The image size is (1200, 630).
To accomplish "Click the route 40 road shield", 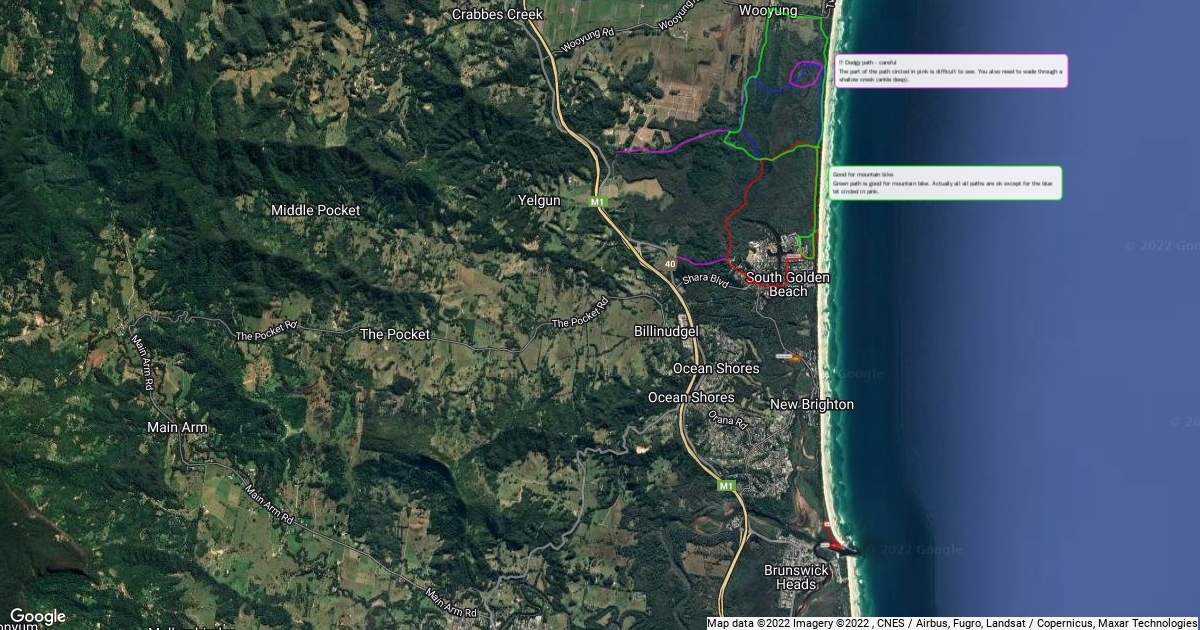I will coord(670,264).
